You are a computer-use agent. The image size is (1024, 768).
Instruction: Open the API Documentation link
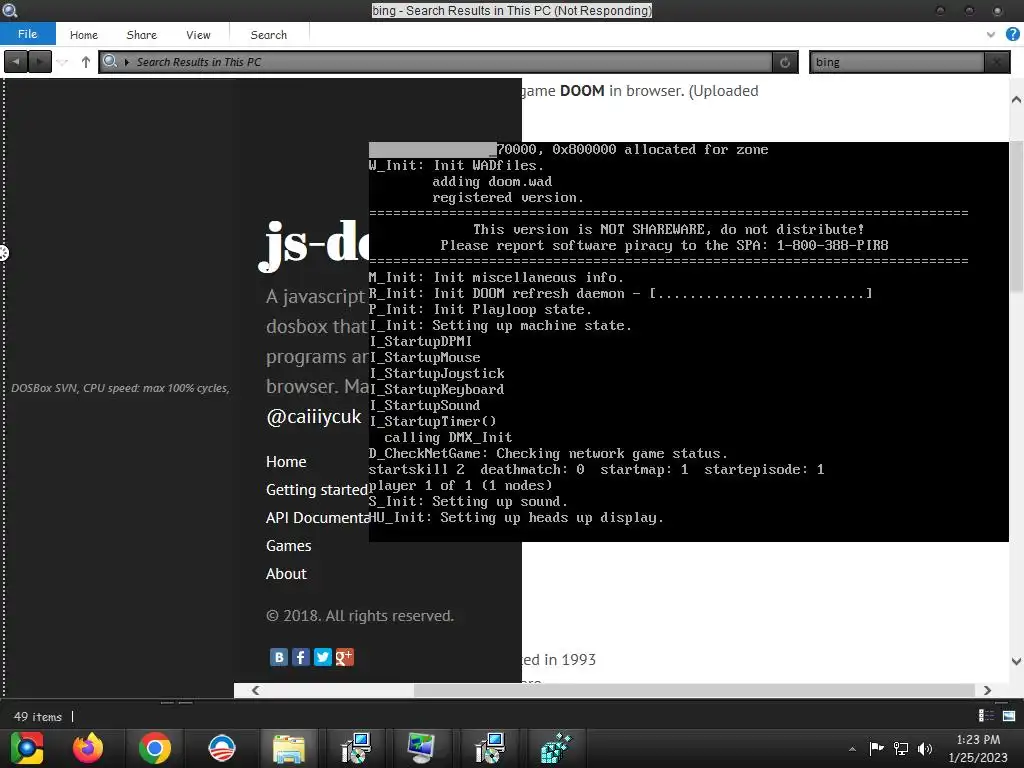click(x=317, y=518)
